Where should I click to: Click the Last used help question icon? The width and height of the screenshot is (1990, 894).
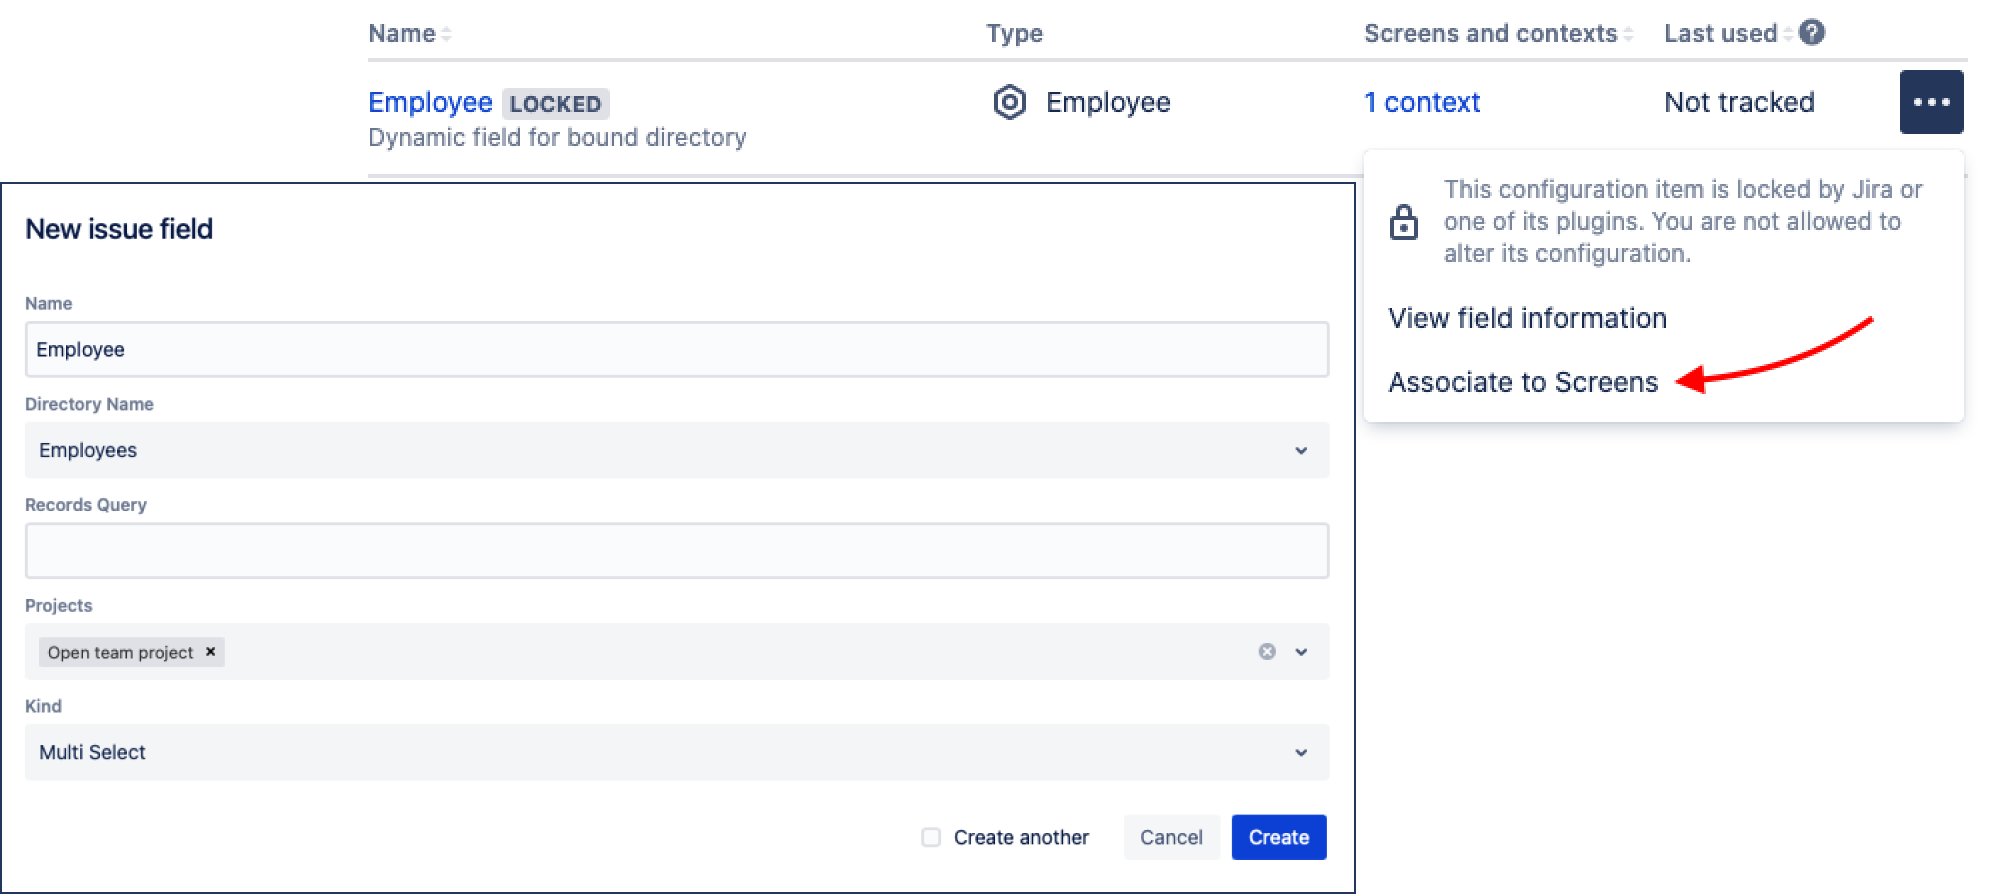pyautogui.click(x=1811, y=33)
